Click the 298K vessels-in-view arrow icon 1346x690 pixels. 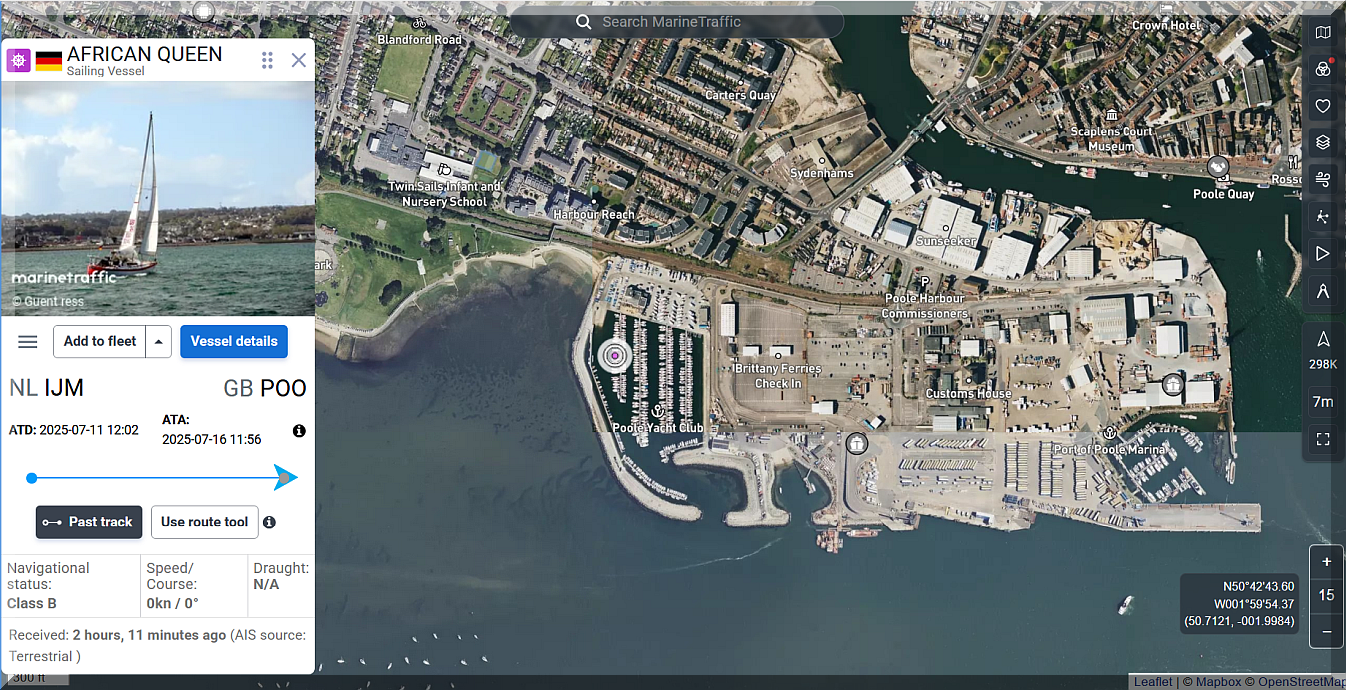[1322, 340]
